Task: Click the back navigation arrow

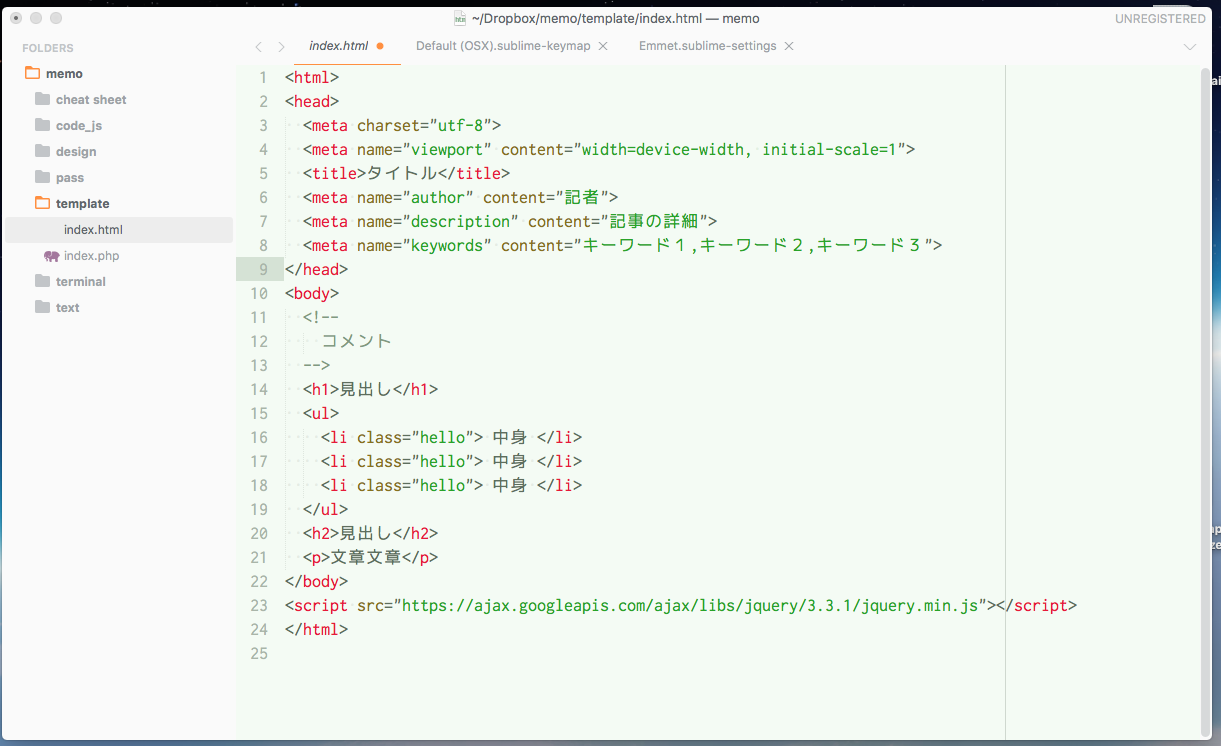Action: click(258, 46)
